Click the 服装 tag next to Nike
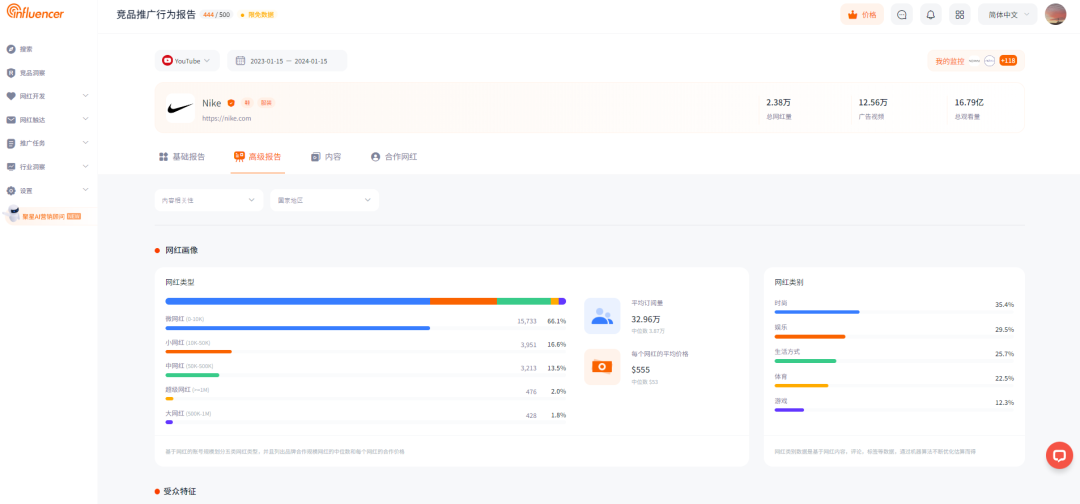Image resolution: width=1080 pixels, height=504 pixels. pyautogui.click(x=266, y=103)
